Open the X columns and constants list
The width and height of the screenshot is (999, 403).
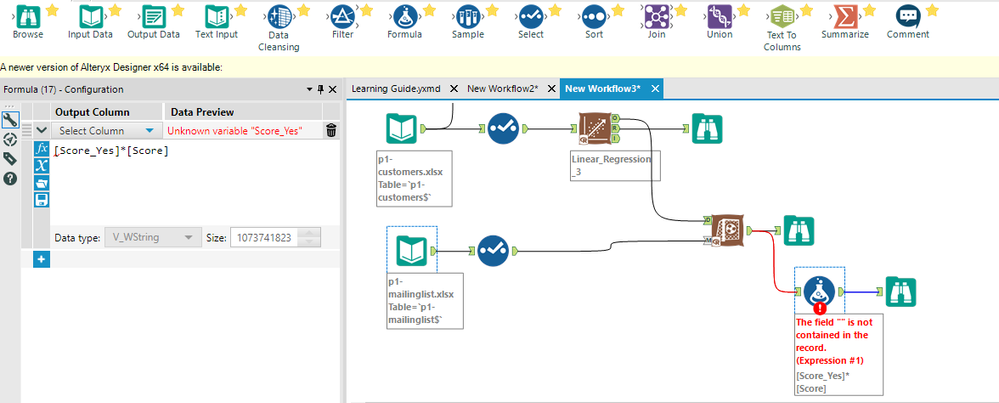[41, 166]
